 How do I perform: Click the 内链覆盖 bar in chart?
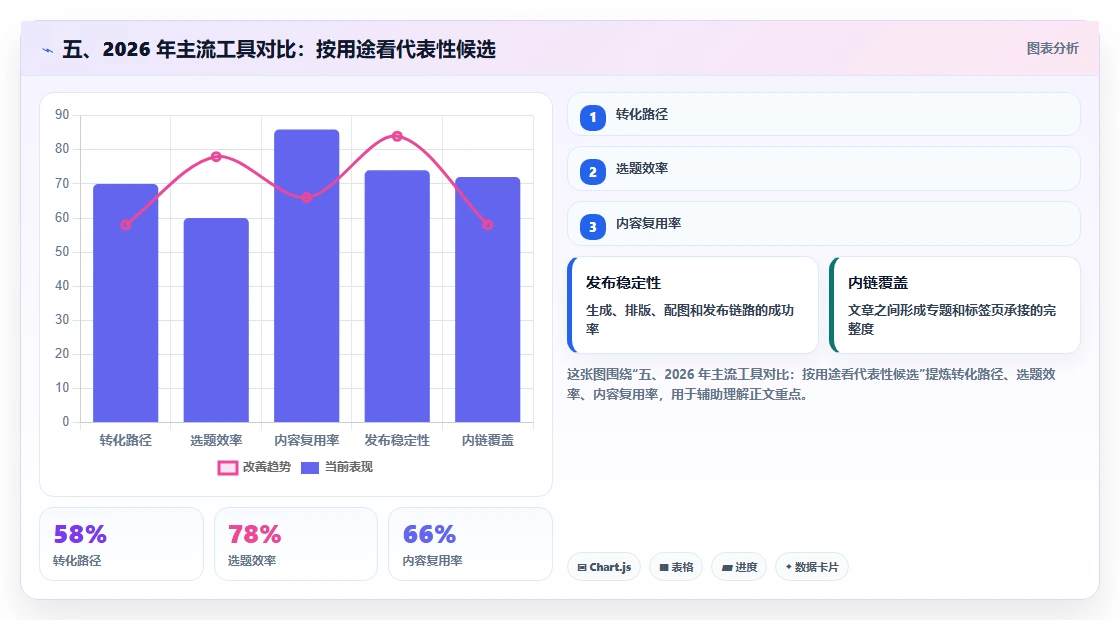point(488,299)
